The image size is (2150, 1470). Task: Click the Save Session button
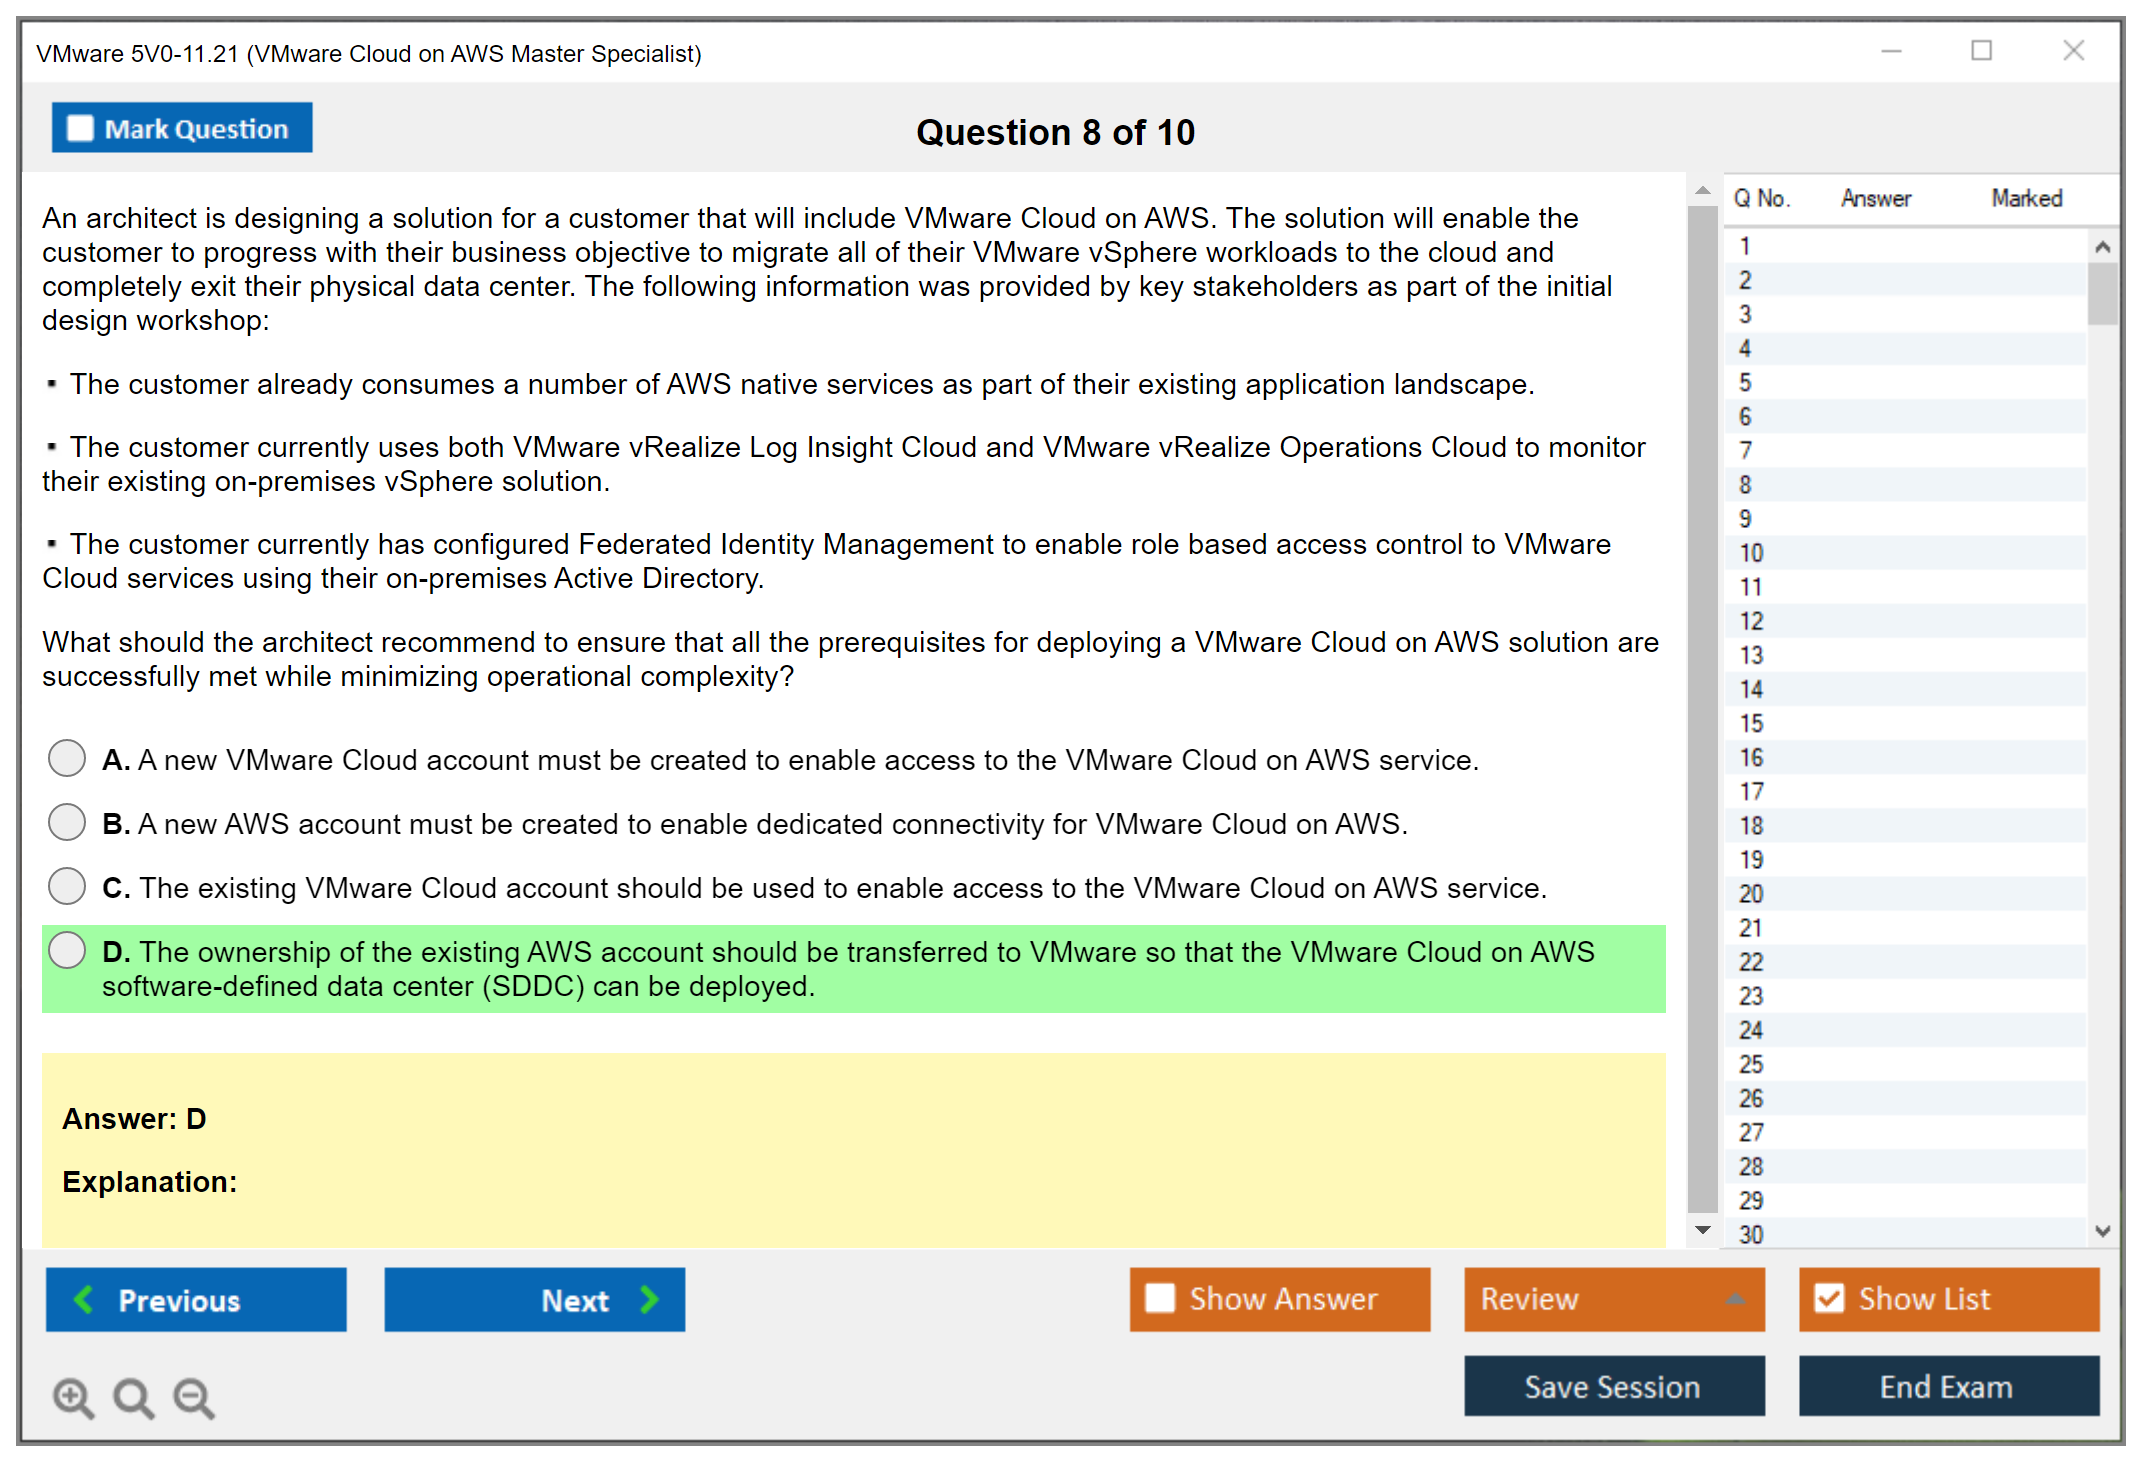point(1613,1386)
